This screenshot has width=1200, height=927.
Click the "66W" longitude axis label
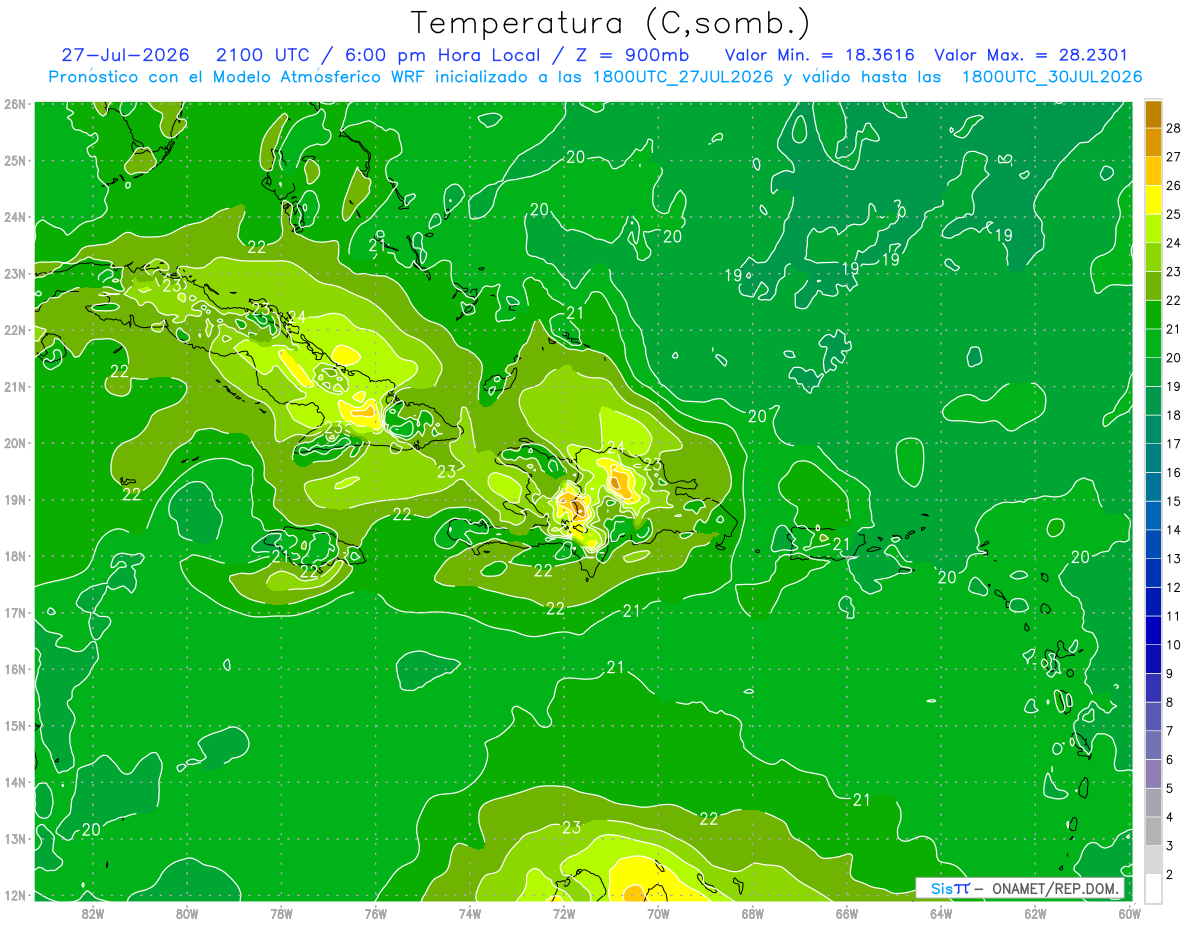coord(846,913)
